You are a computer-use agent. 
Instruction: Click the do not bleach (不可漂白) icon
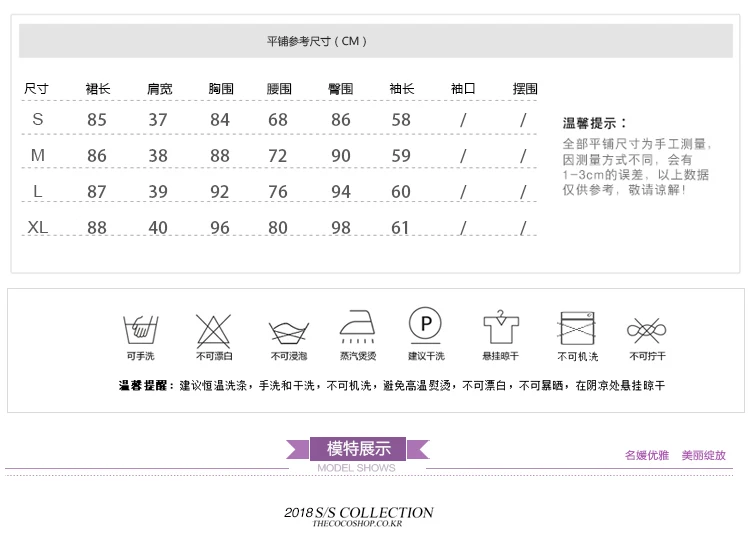click(x=213, y=330)
